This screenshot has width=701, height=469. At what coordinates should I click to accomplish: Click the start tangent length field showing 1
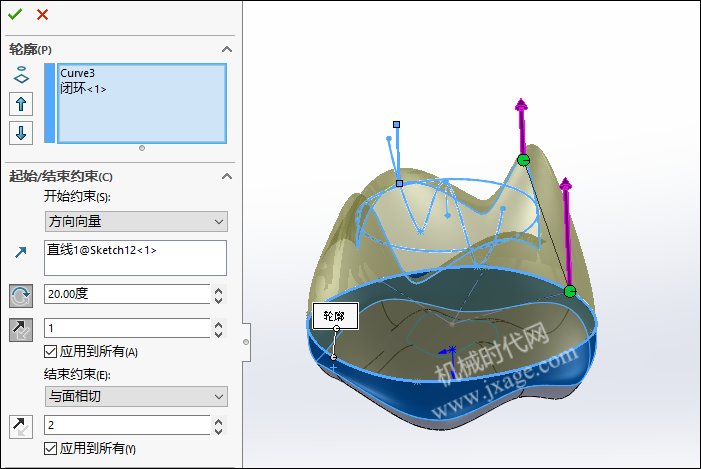[x=127, y=328]
